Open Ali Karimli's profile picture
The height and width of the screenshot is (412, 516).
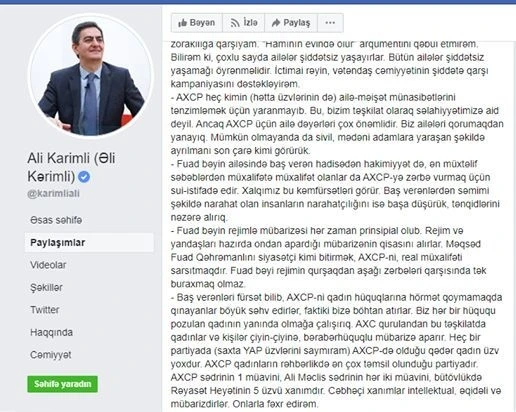pyautogui.click(x=91, y=75)
